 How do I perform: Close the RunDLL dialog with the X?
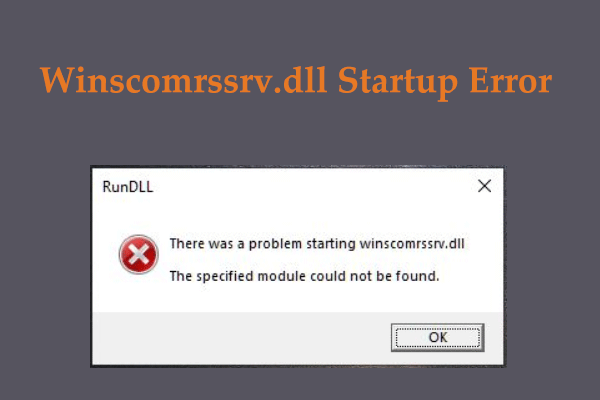coord(484,186)
